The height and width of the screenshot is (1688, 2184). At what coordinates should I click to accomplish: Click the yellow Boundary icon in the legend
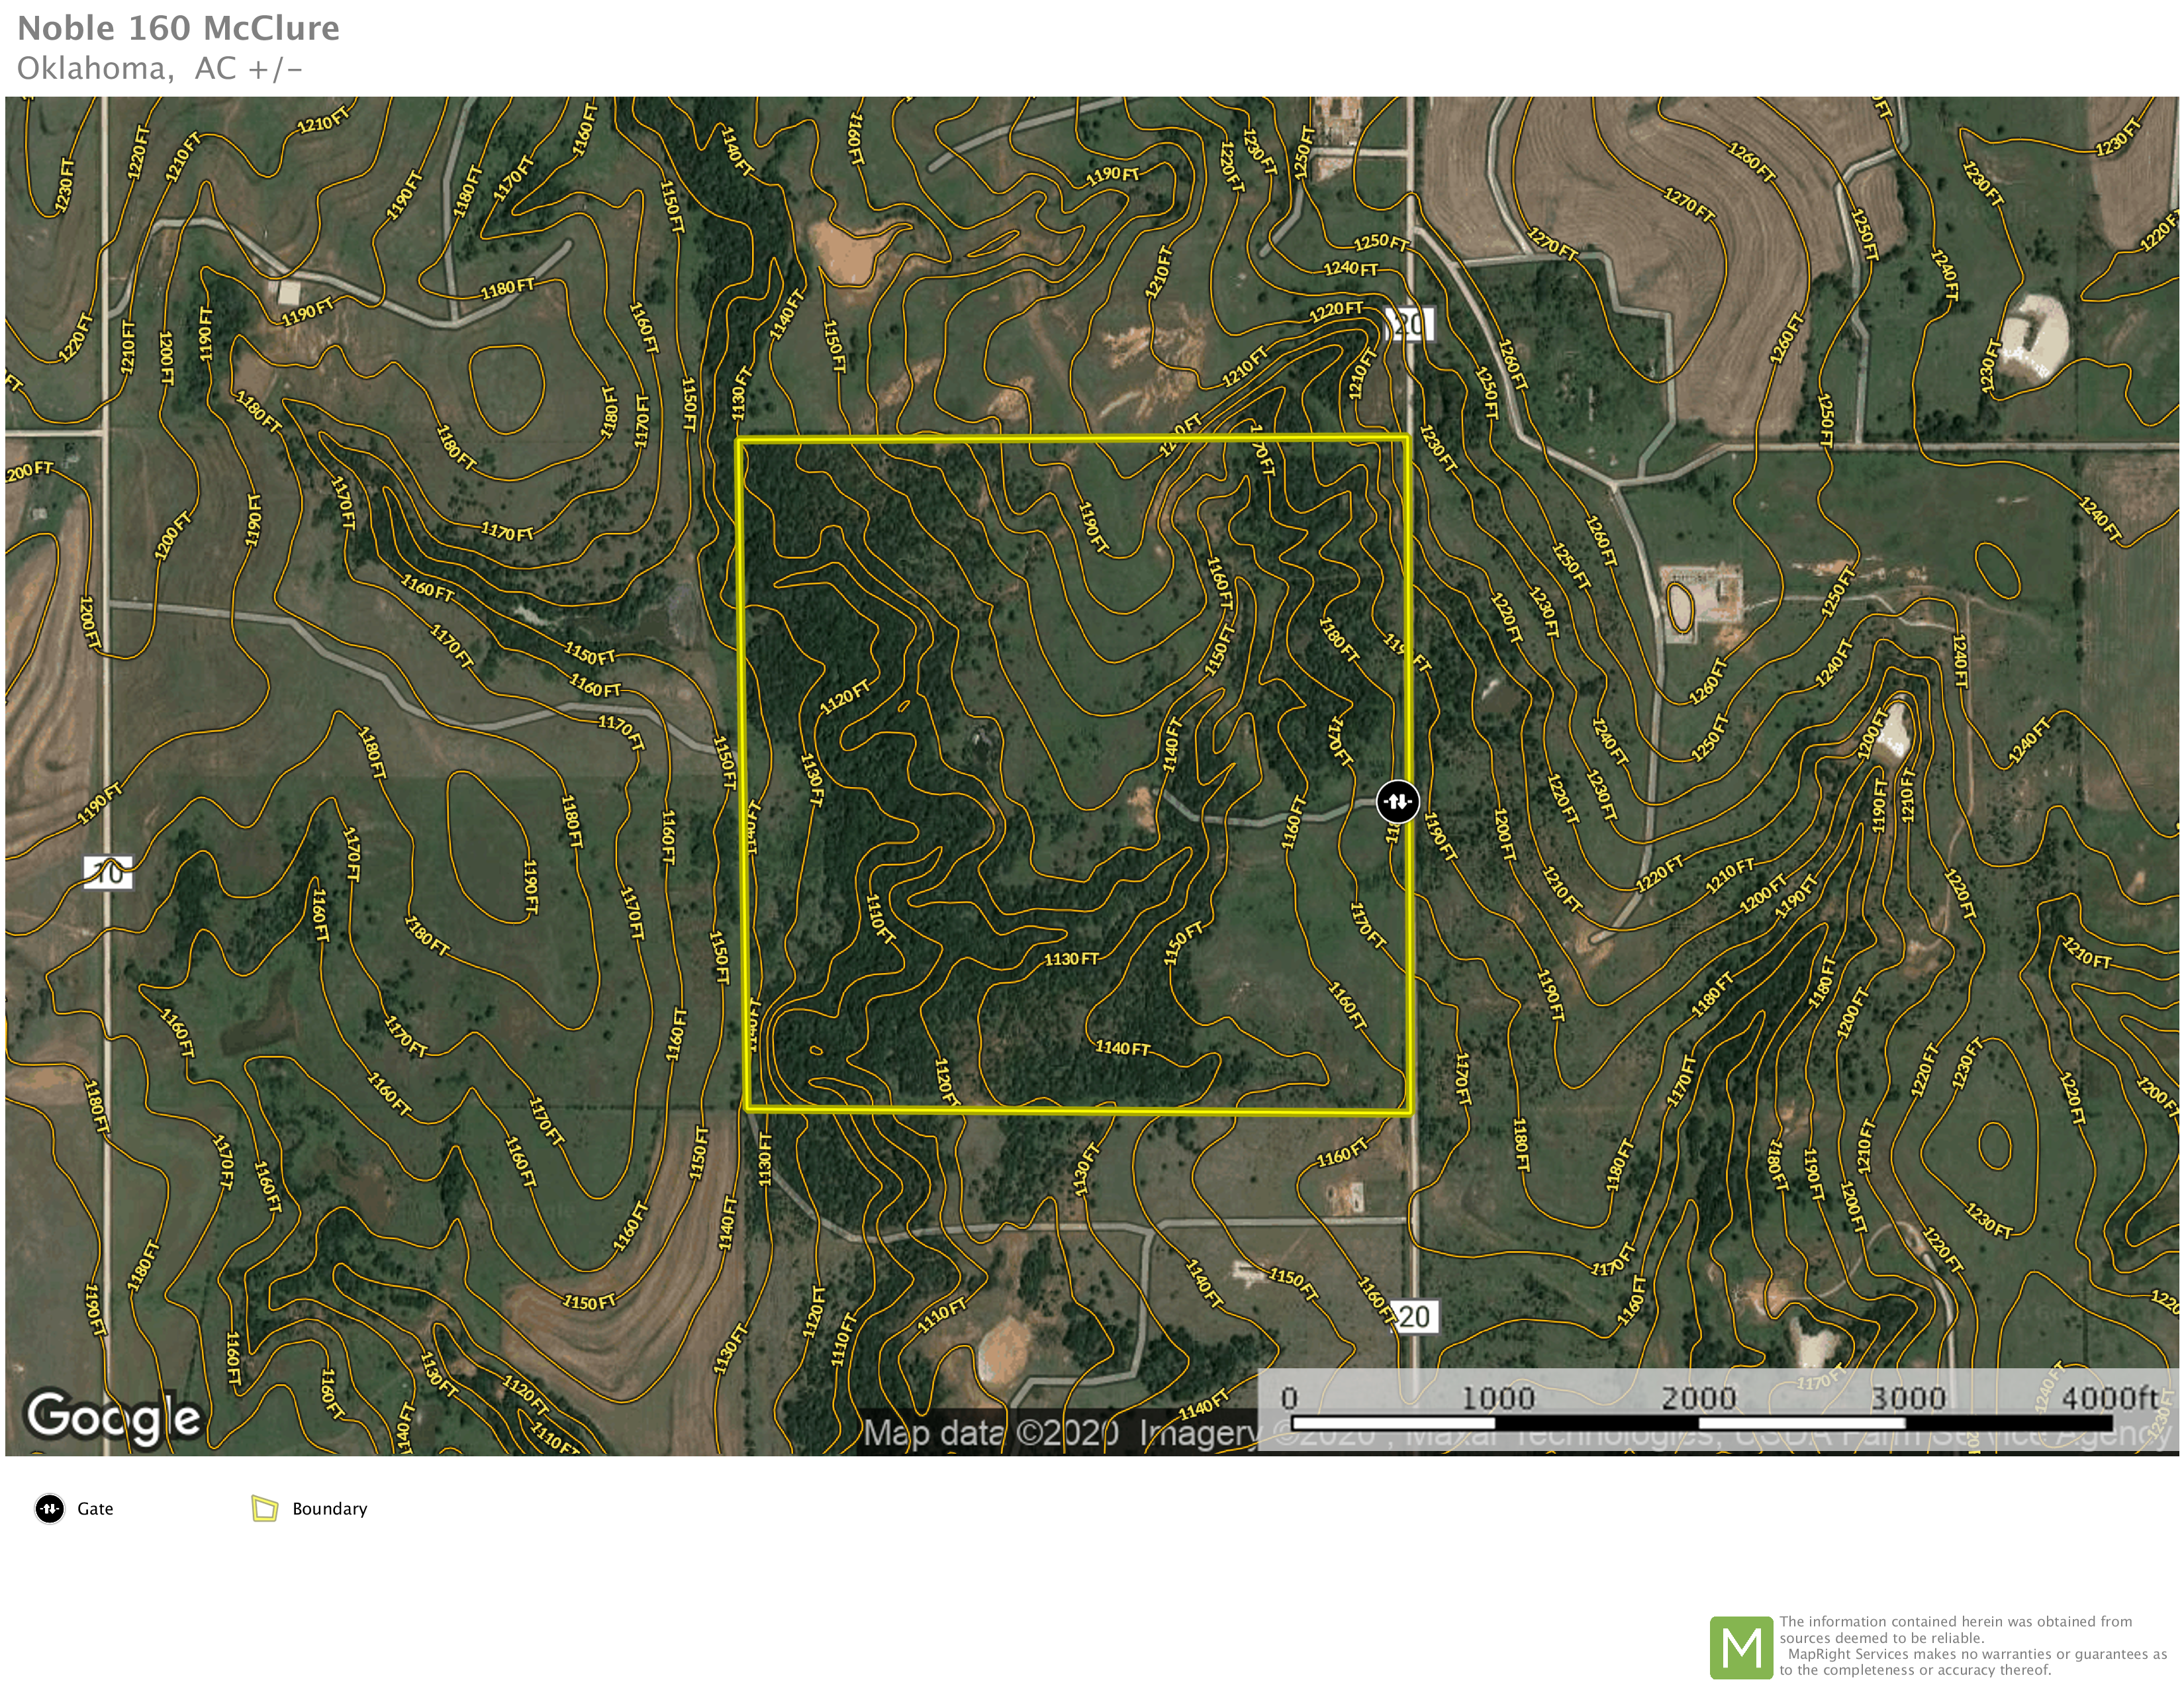coord(264,1508)
